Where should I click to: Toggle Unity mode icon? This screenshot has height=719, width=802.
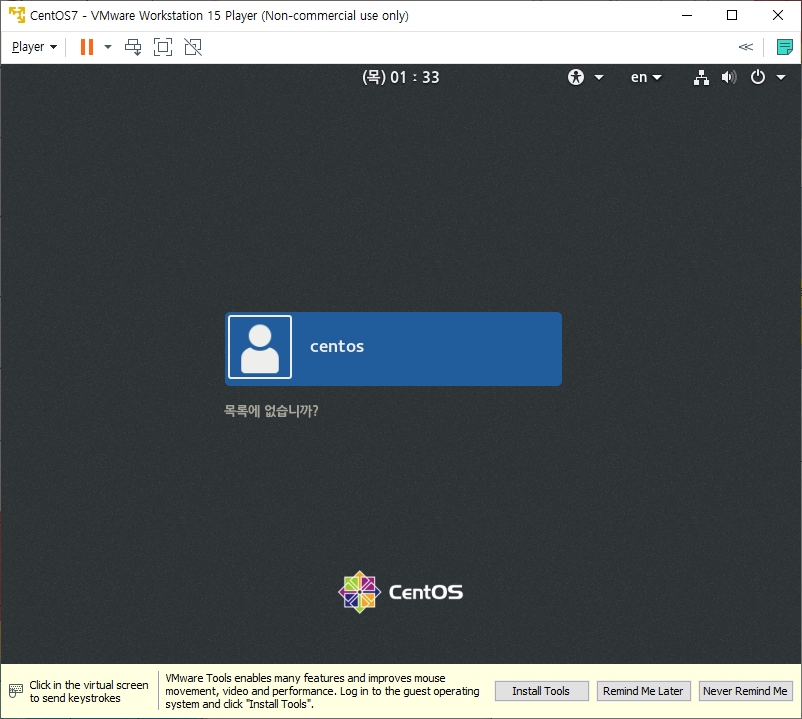click(x=193, y=47)
